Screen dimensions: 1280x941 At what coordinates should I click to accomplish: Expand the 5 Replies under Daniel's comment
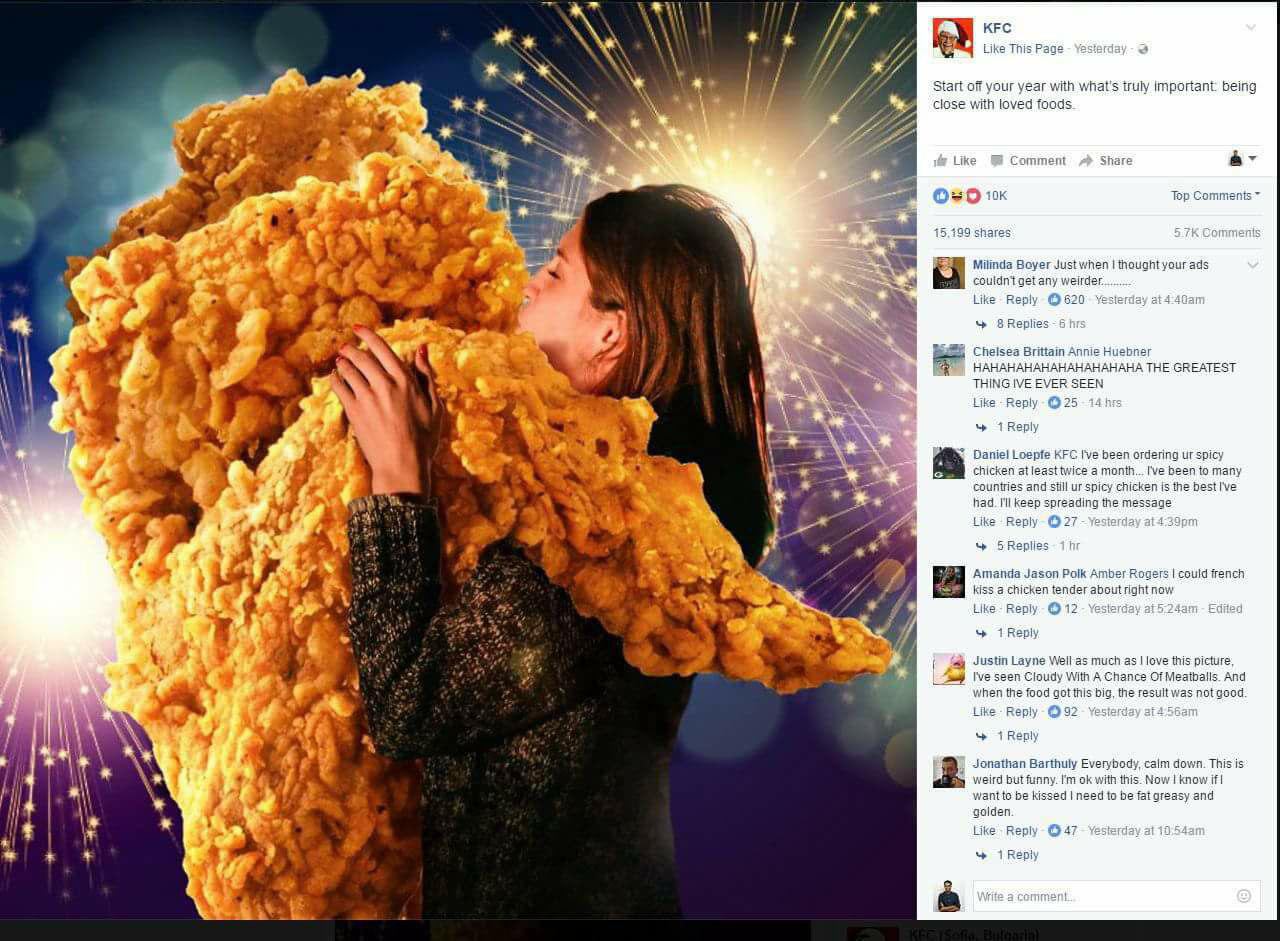click(x=1022, y=546)
